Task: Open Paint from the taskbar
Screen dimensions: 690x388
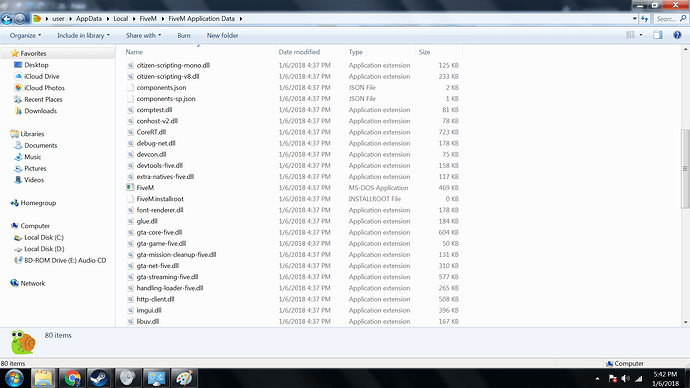Action: [x=184, y=378]
